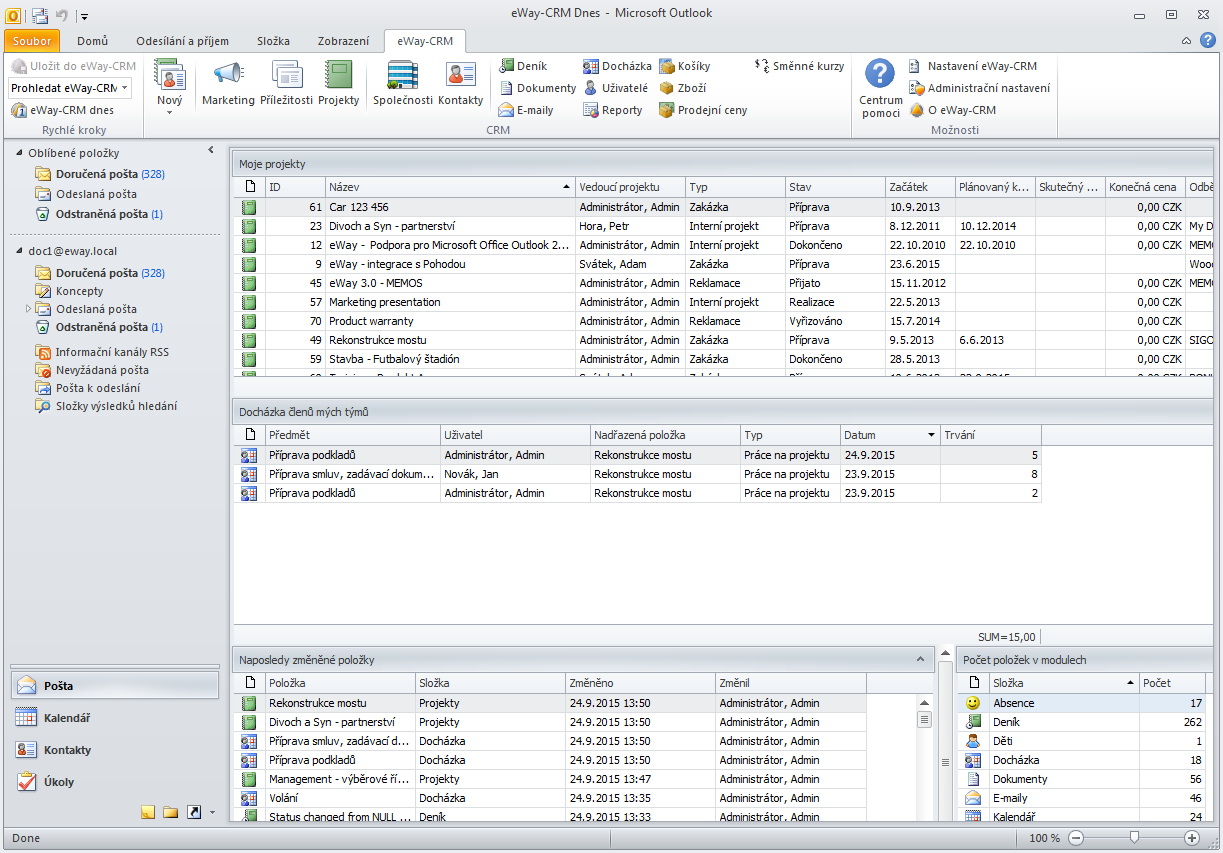
Task: Click the Send/Receive quick access icon
Action: click(x=39, y=15)
